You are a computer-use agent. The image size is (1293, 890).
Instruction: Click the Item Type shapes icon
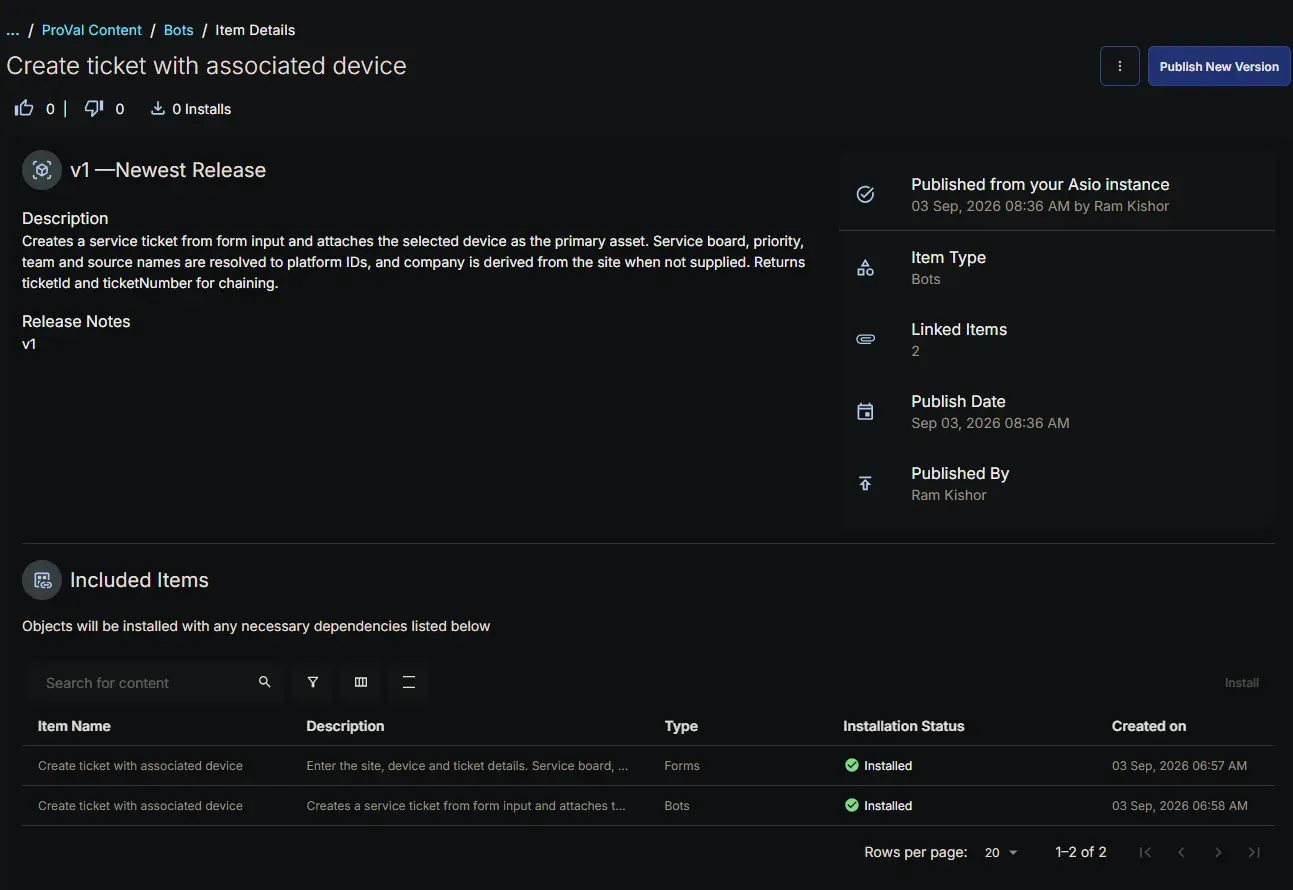pyautogui.click(x=866, y=268)
